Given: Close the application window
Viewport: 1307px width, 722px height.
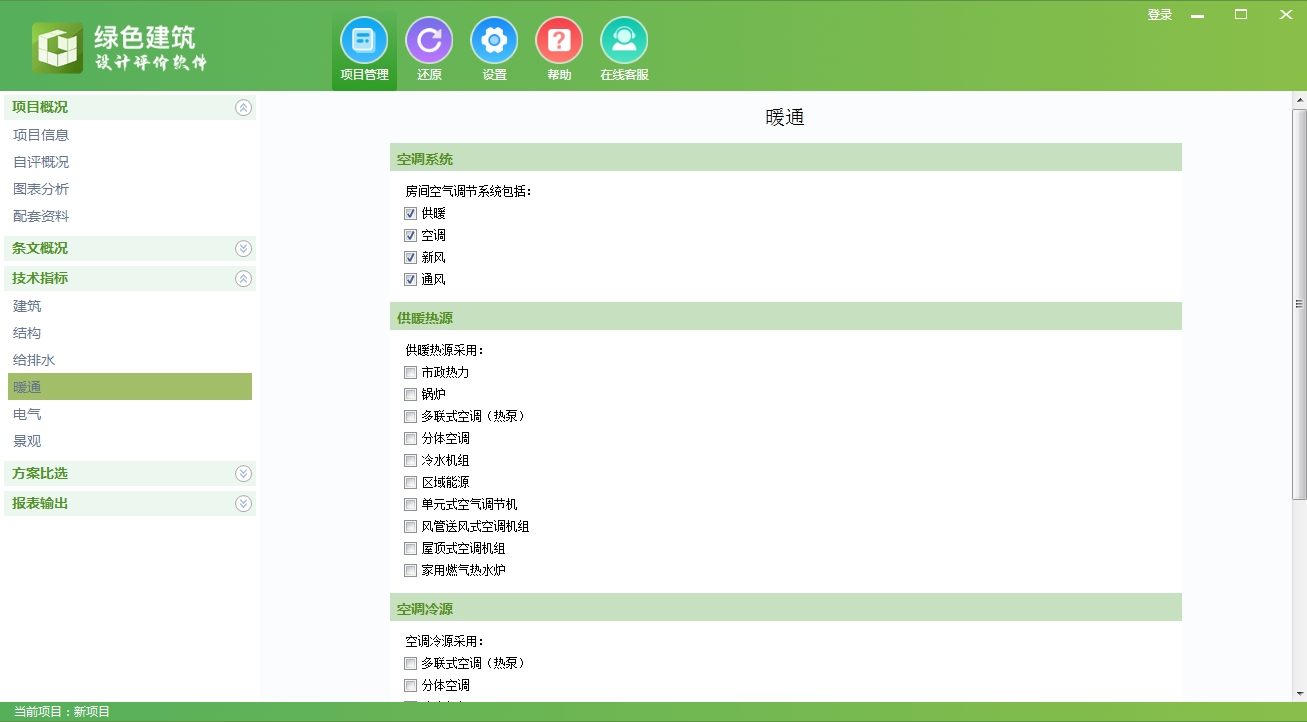Looking at the screenshot, I should coord(1285,15).
